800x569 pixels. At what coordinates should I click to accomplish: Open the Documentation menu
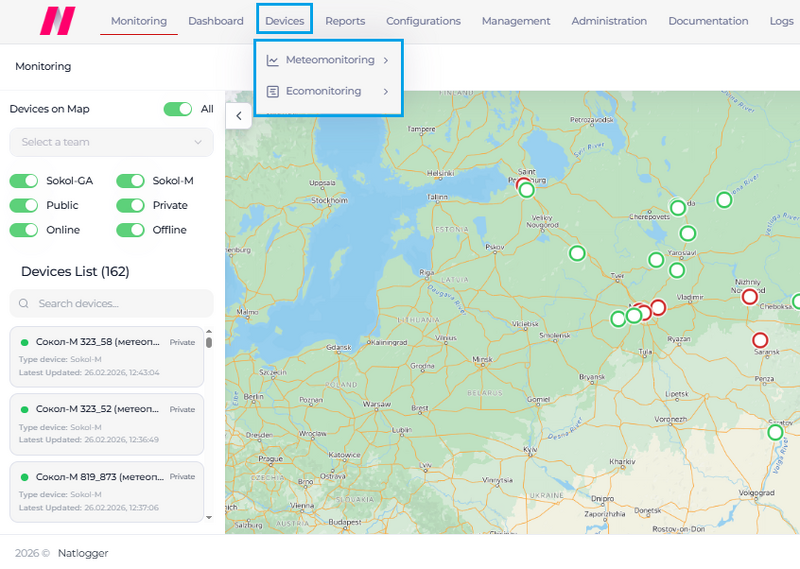[x=708, y=21]
